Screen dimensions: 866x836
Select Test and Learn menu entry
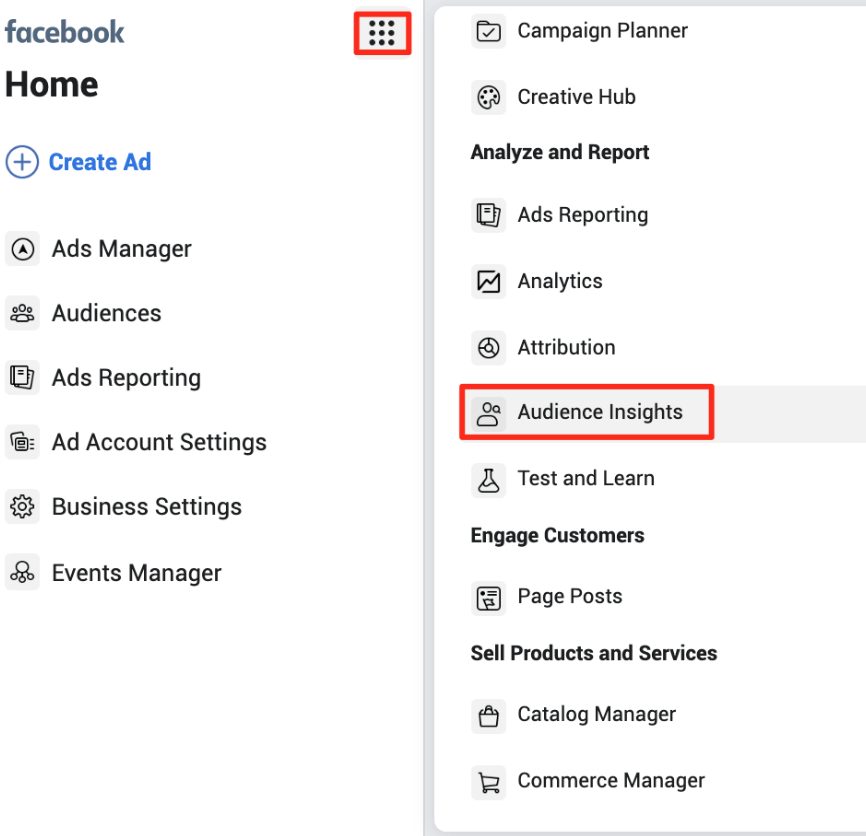point(586,478)
